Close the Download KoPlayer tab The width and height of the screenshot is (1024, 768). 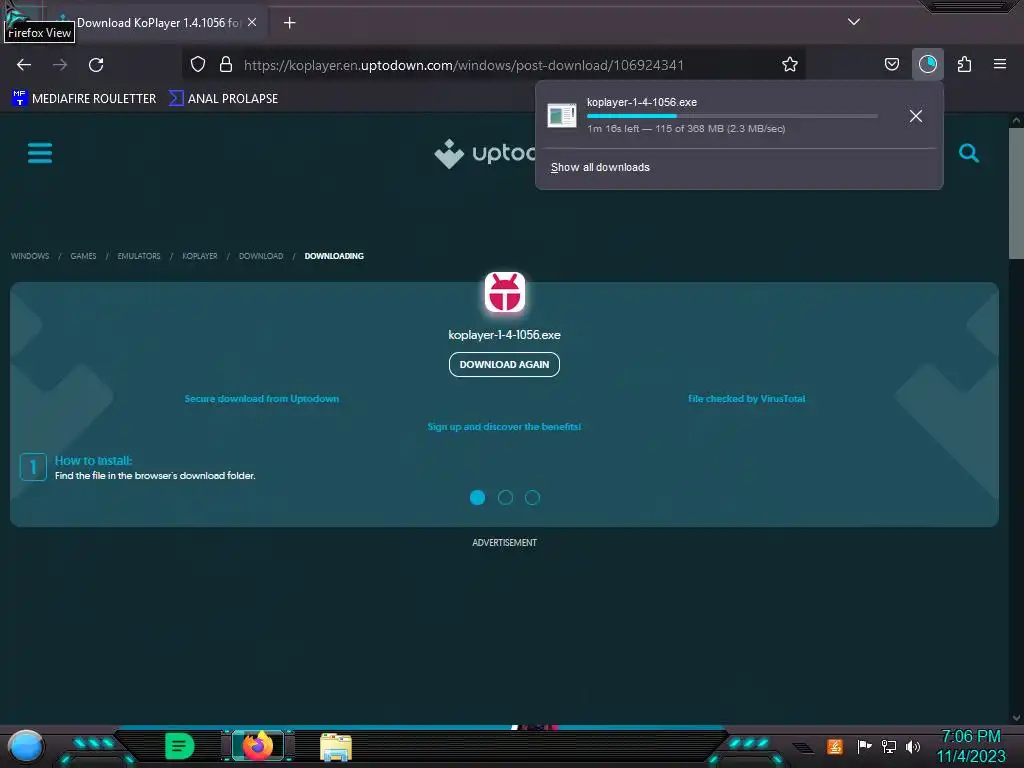tap(252, 22)
